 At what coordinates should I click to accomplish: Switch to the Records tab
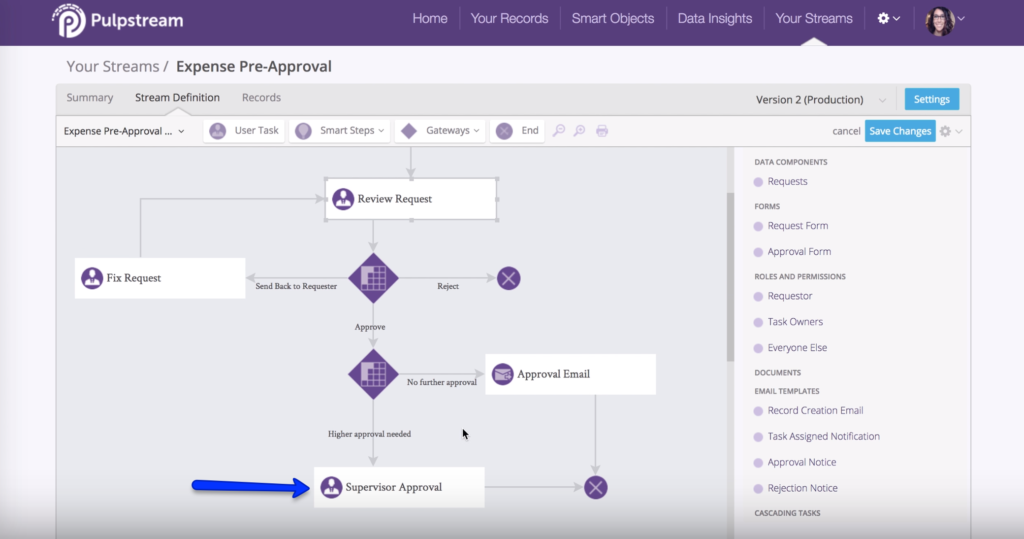click(x=261, y=97)
